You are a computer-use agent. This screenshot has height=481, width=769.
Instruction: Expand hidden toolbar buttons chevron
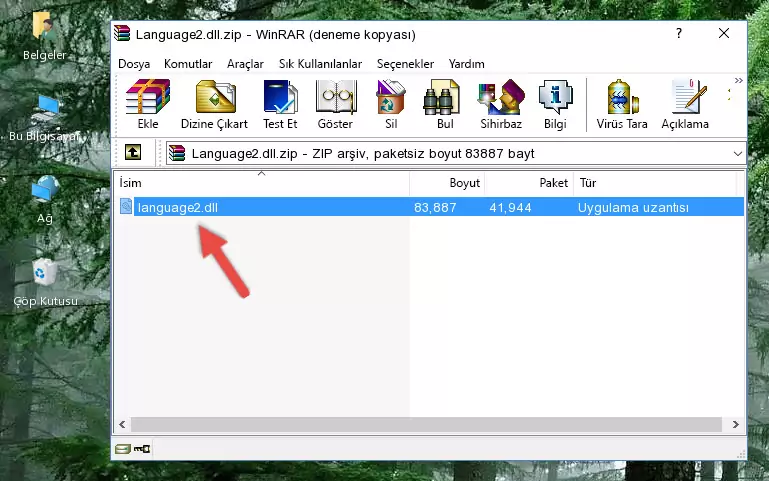[x=739, y=80]
